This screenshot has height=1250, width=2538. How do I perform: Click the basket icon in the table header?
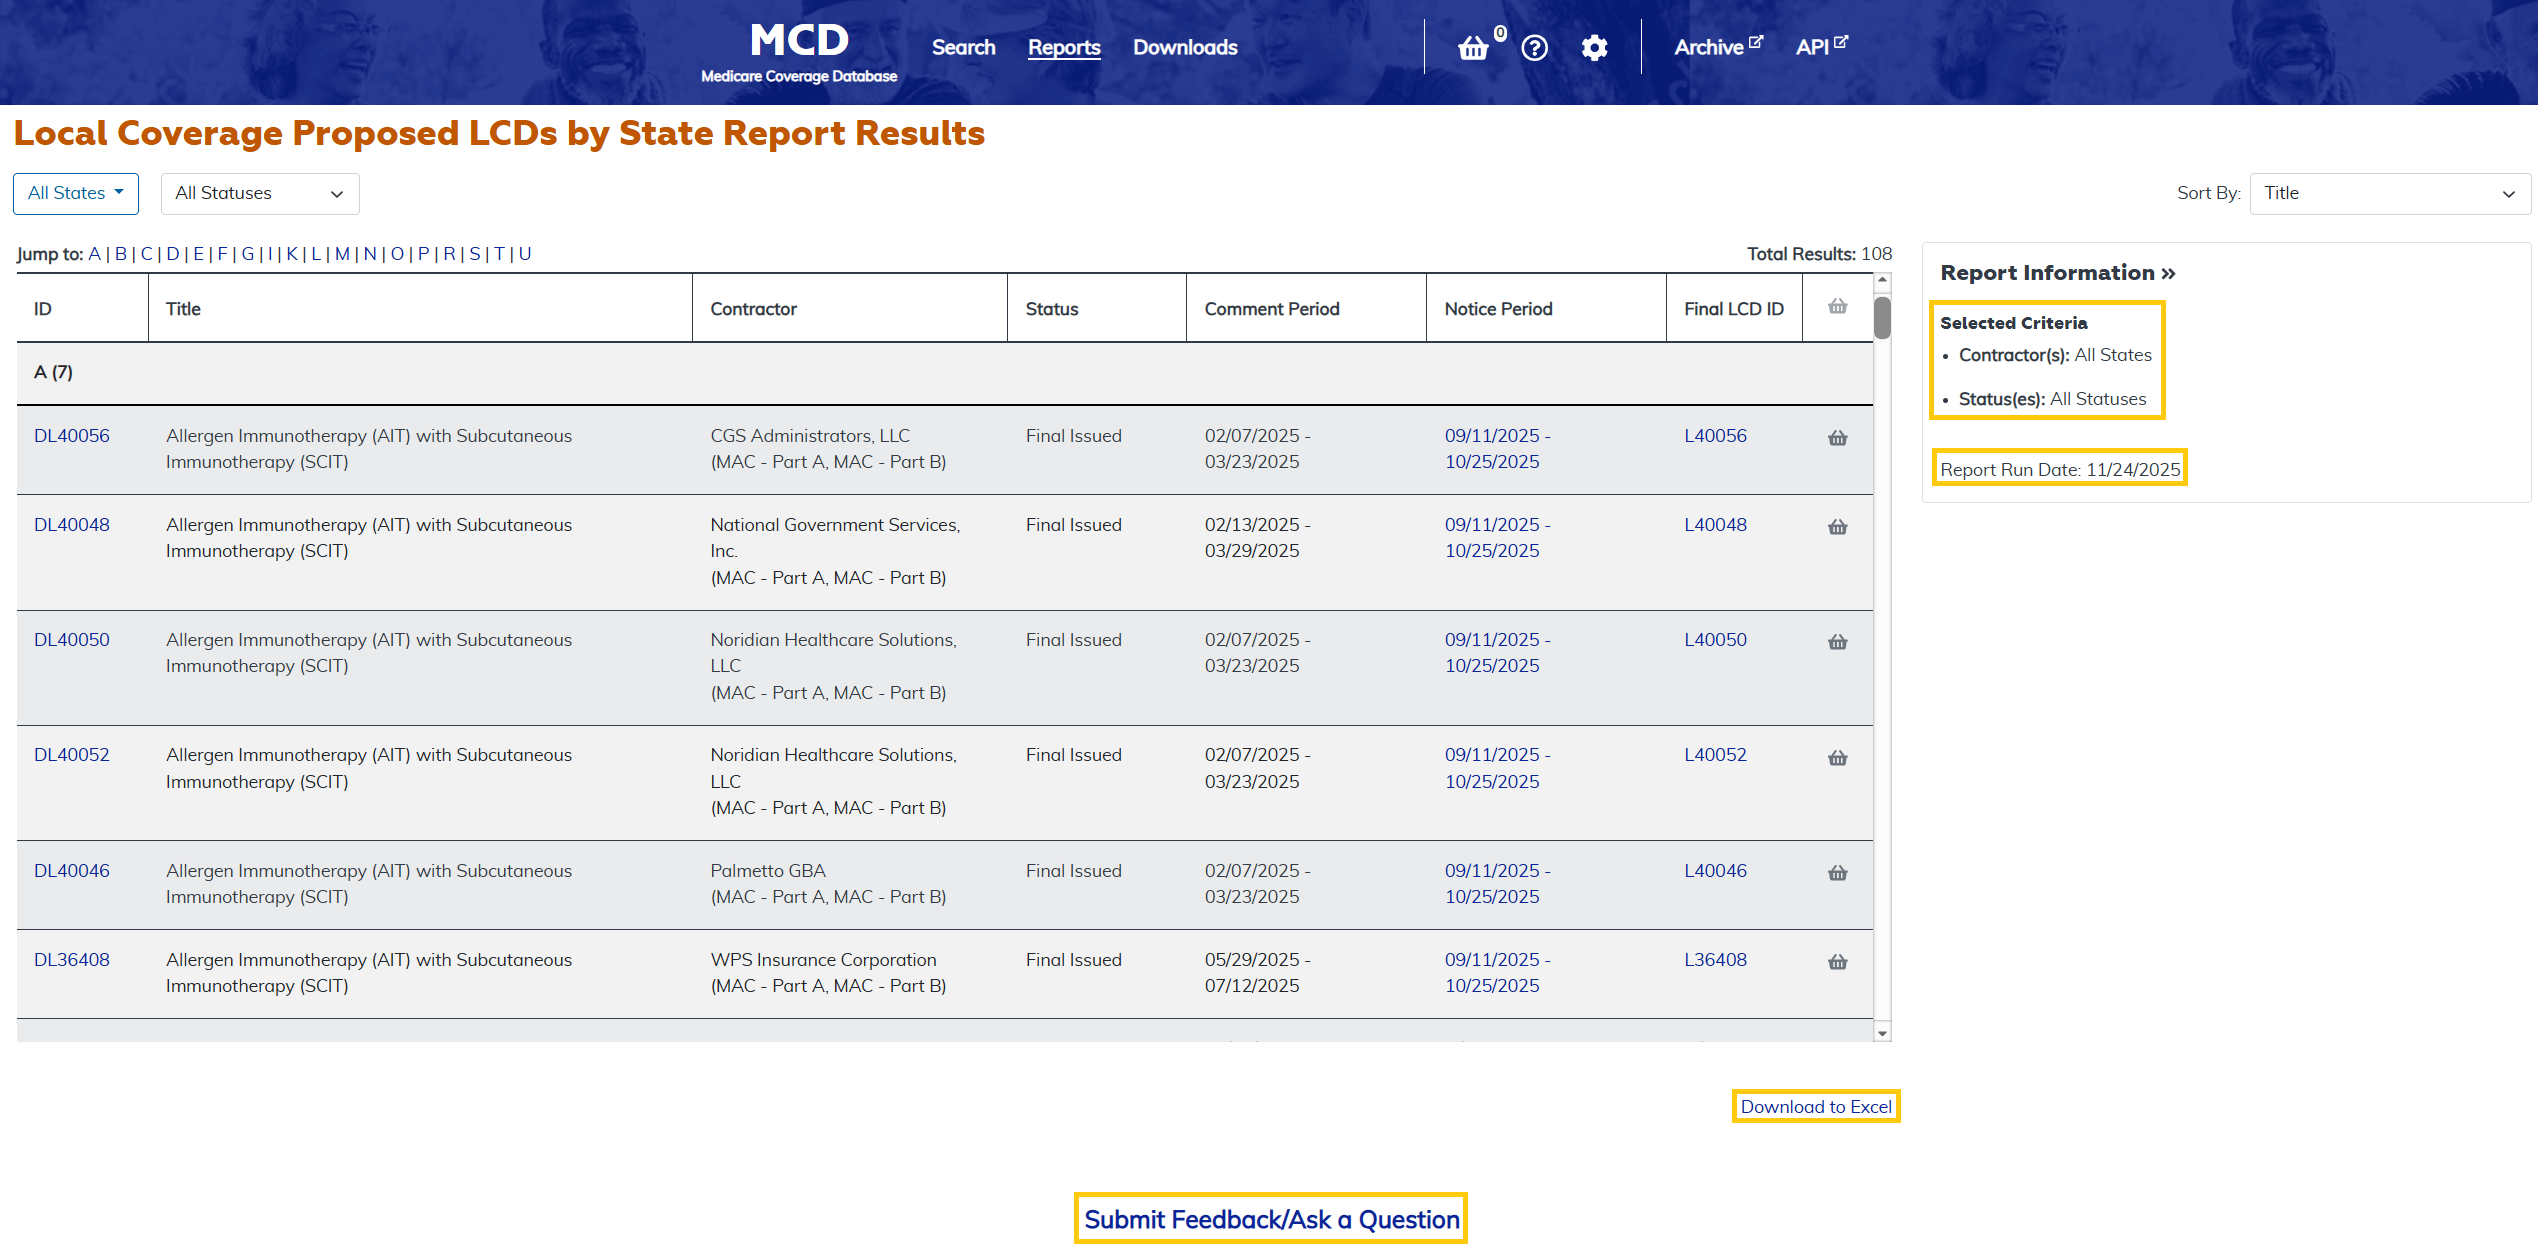[x=1837, y=307]
